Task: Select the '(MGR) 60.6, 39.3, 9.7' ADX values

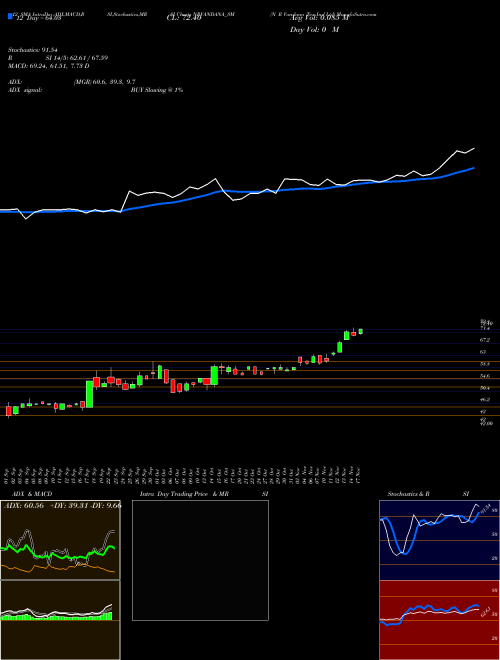Action: pos(104,82)
